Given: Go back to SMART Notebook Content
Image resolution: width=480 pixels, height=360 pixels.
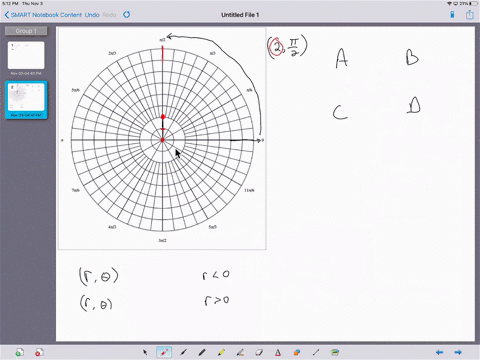Looking at the screenshot, I should coord(43,15).
